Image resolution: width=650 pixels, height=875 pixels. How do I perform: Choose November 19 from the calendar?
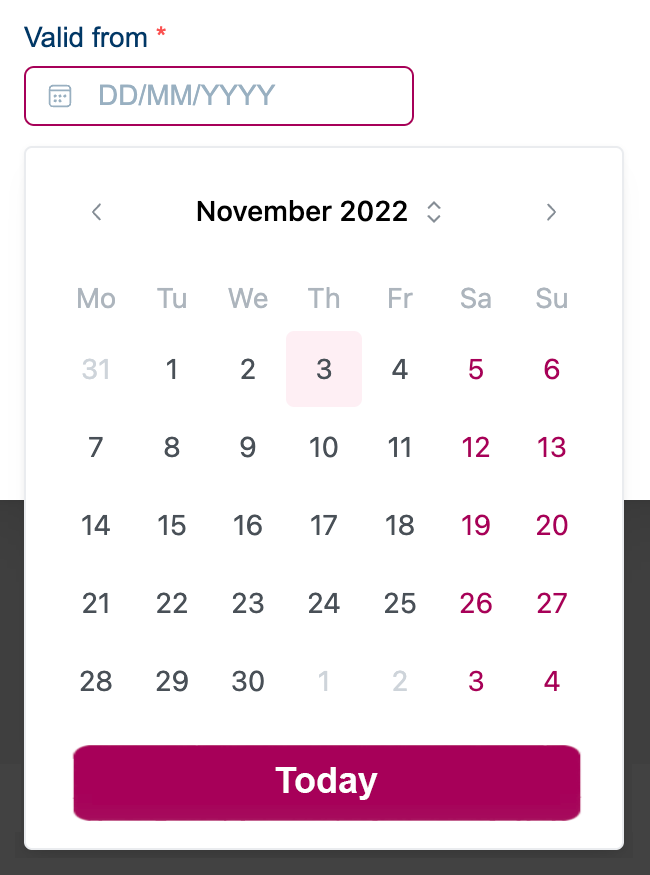(476, 525)
